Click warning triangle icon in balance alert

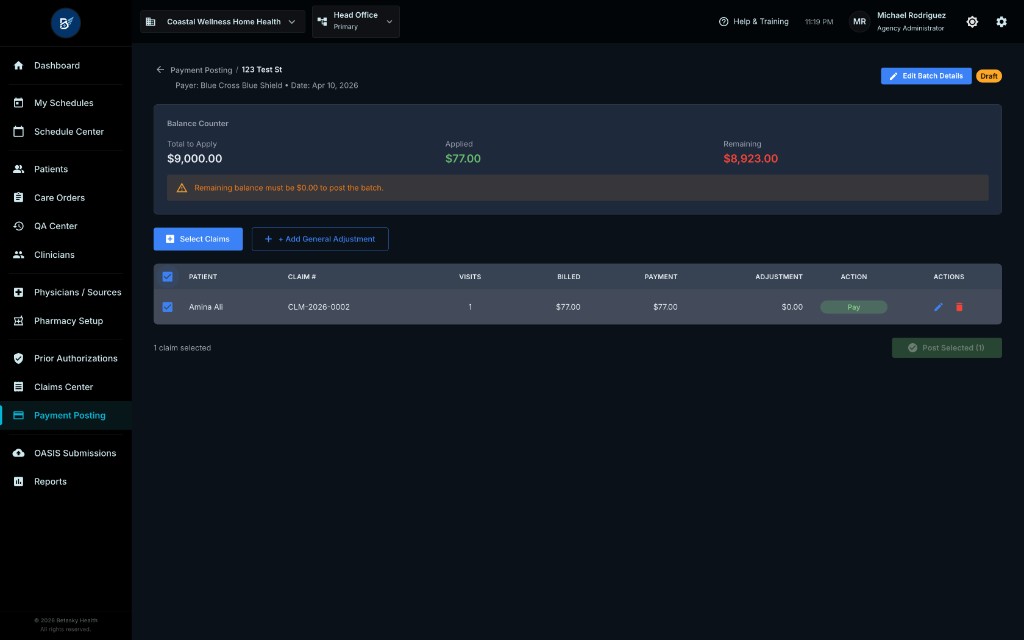pos(182,188)
